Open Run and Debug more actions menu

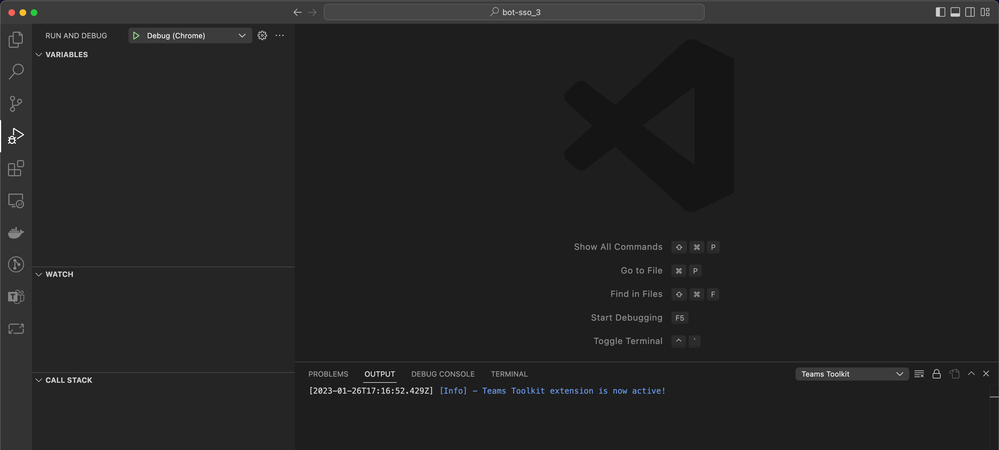tap(280, 36)
